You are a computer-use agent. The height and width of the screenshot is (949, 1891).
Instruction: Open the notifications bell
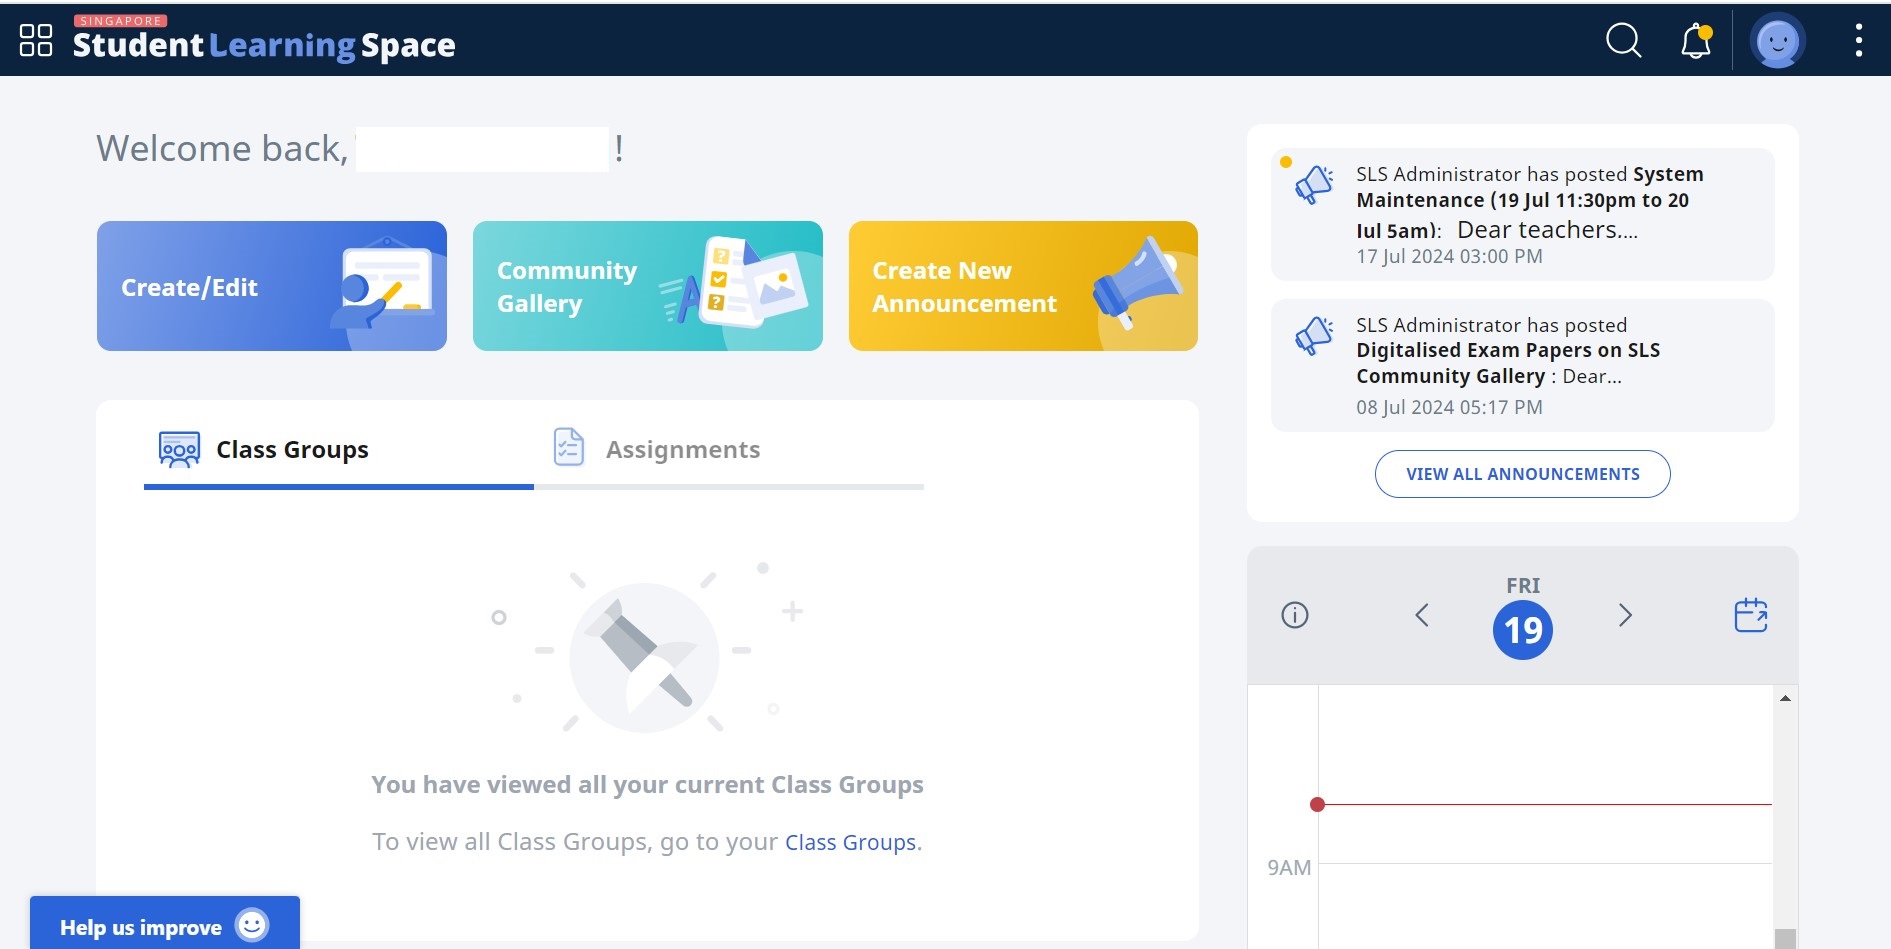pyautogui.click(x=1696, y=41)
